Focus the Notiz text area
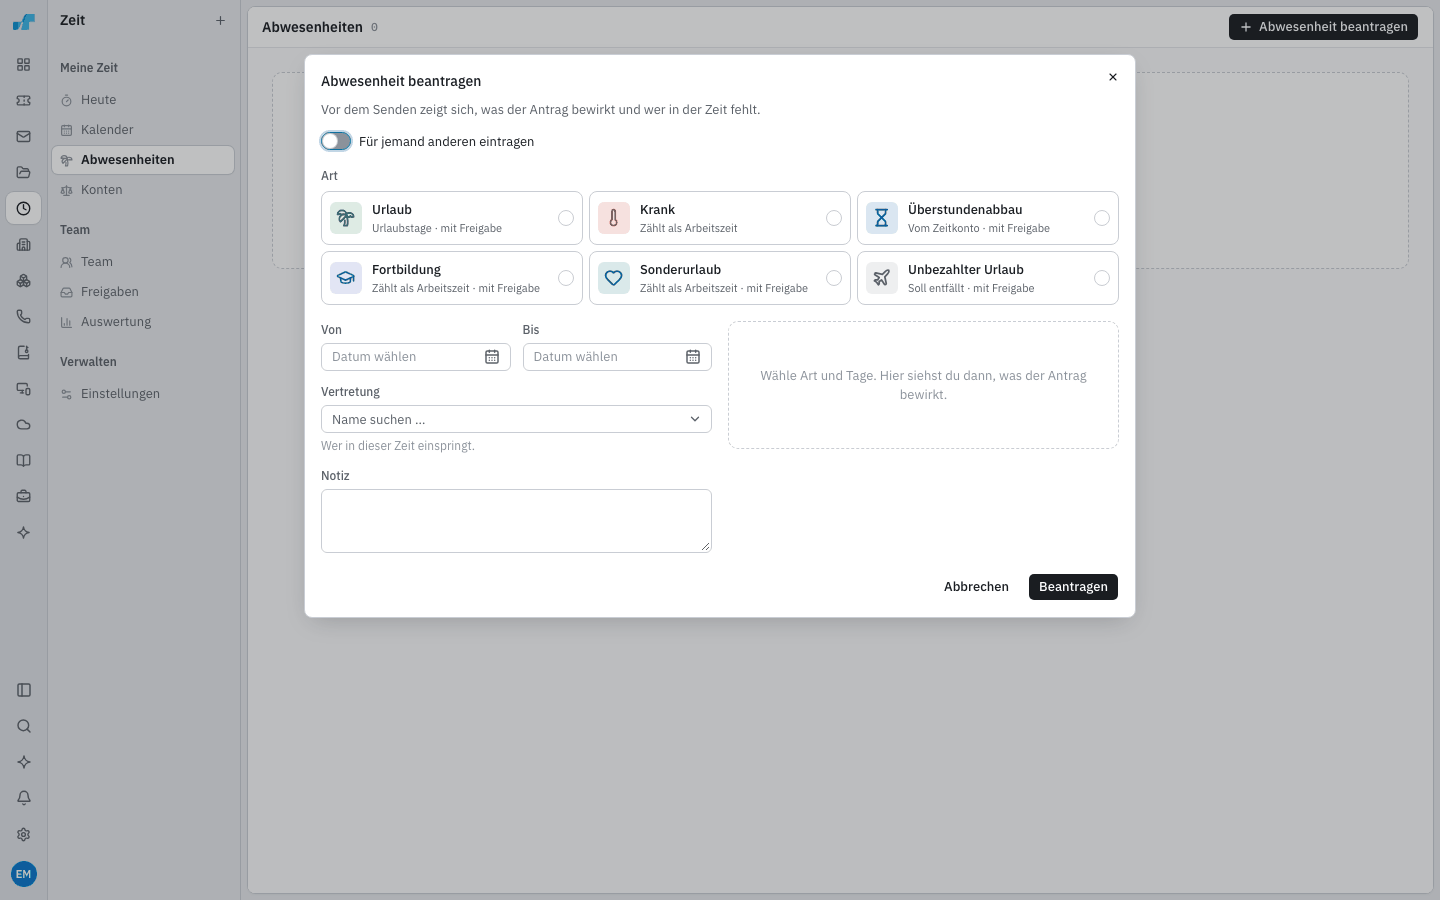 point(516,521)
